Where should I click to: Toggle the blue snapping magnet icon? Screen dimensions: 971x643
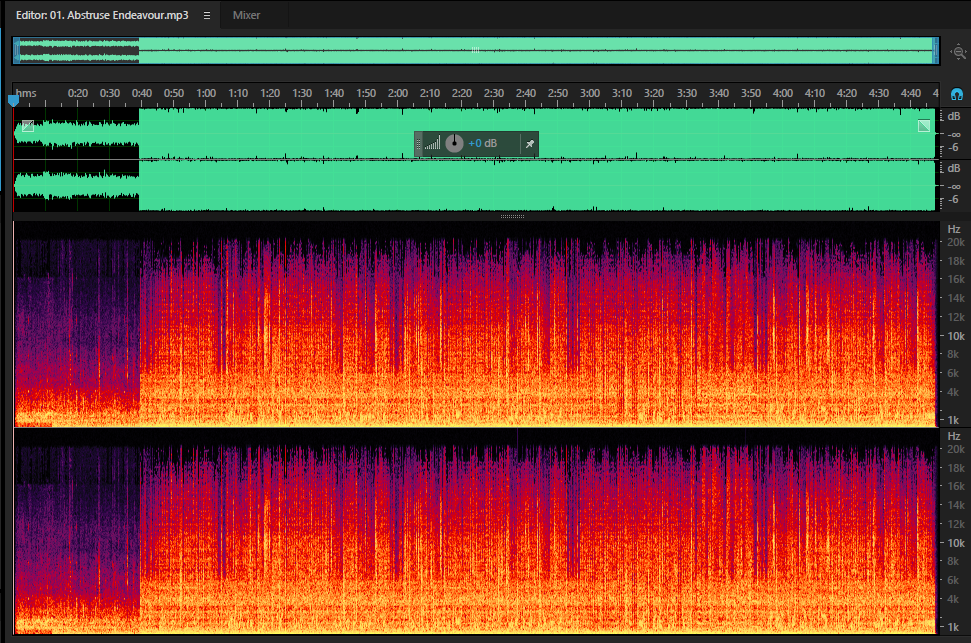(x=957, y=94)
